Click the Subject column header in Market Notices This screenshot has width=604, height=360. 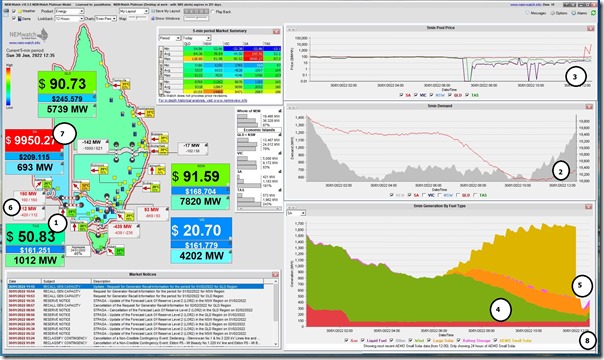click(66, 281)
